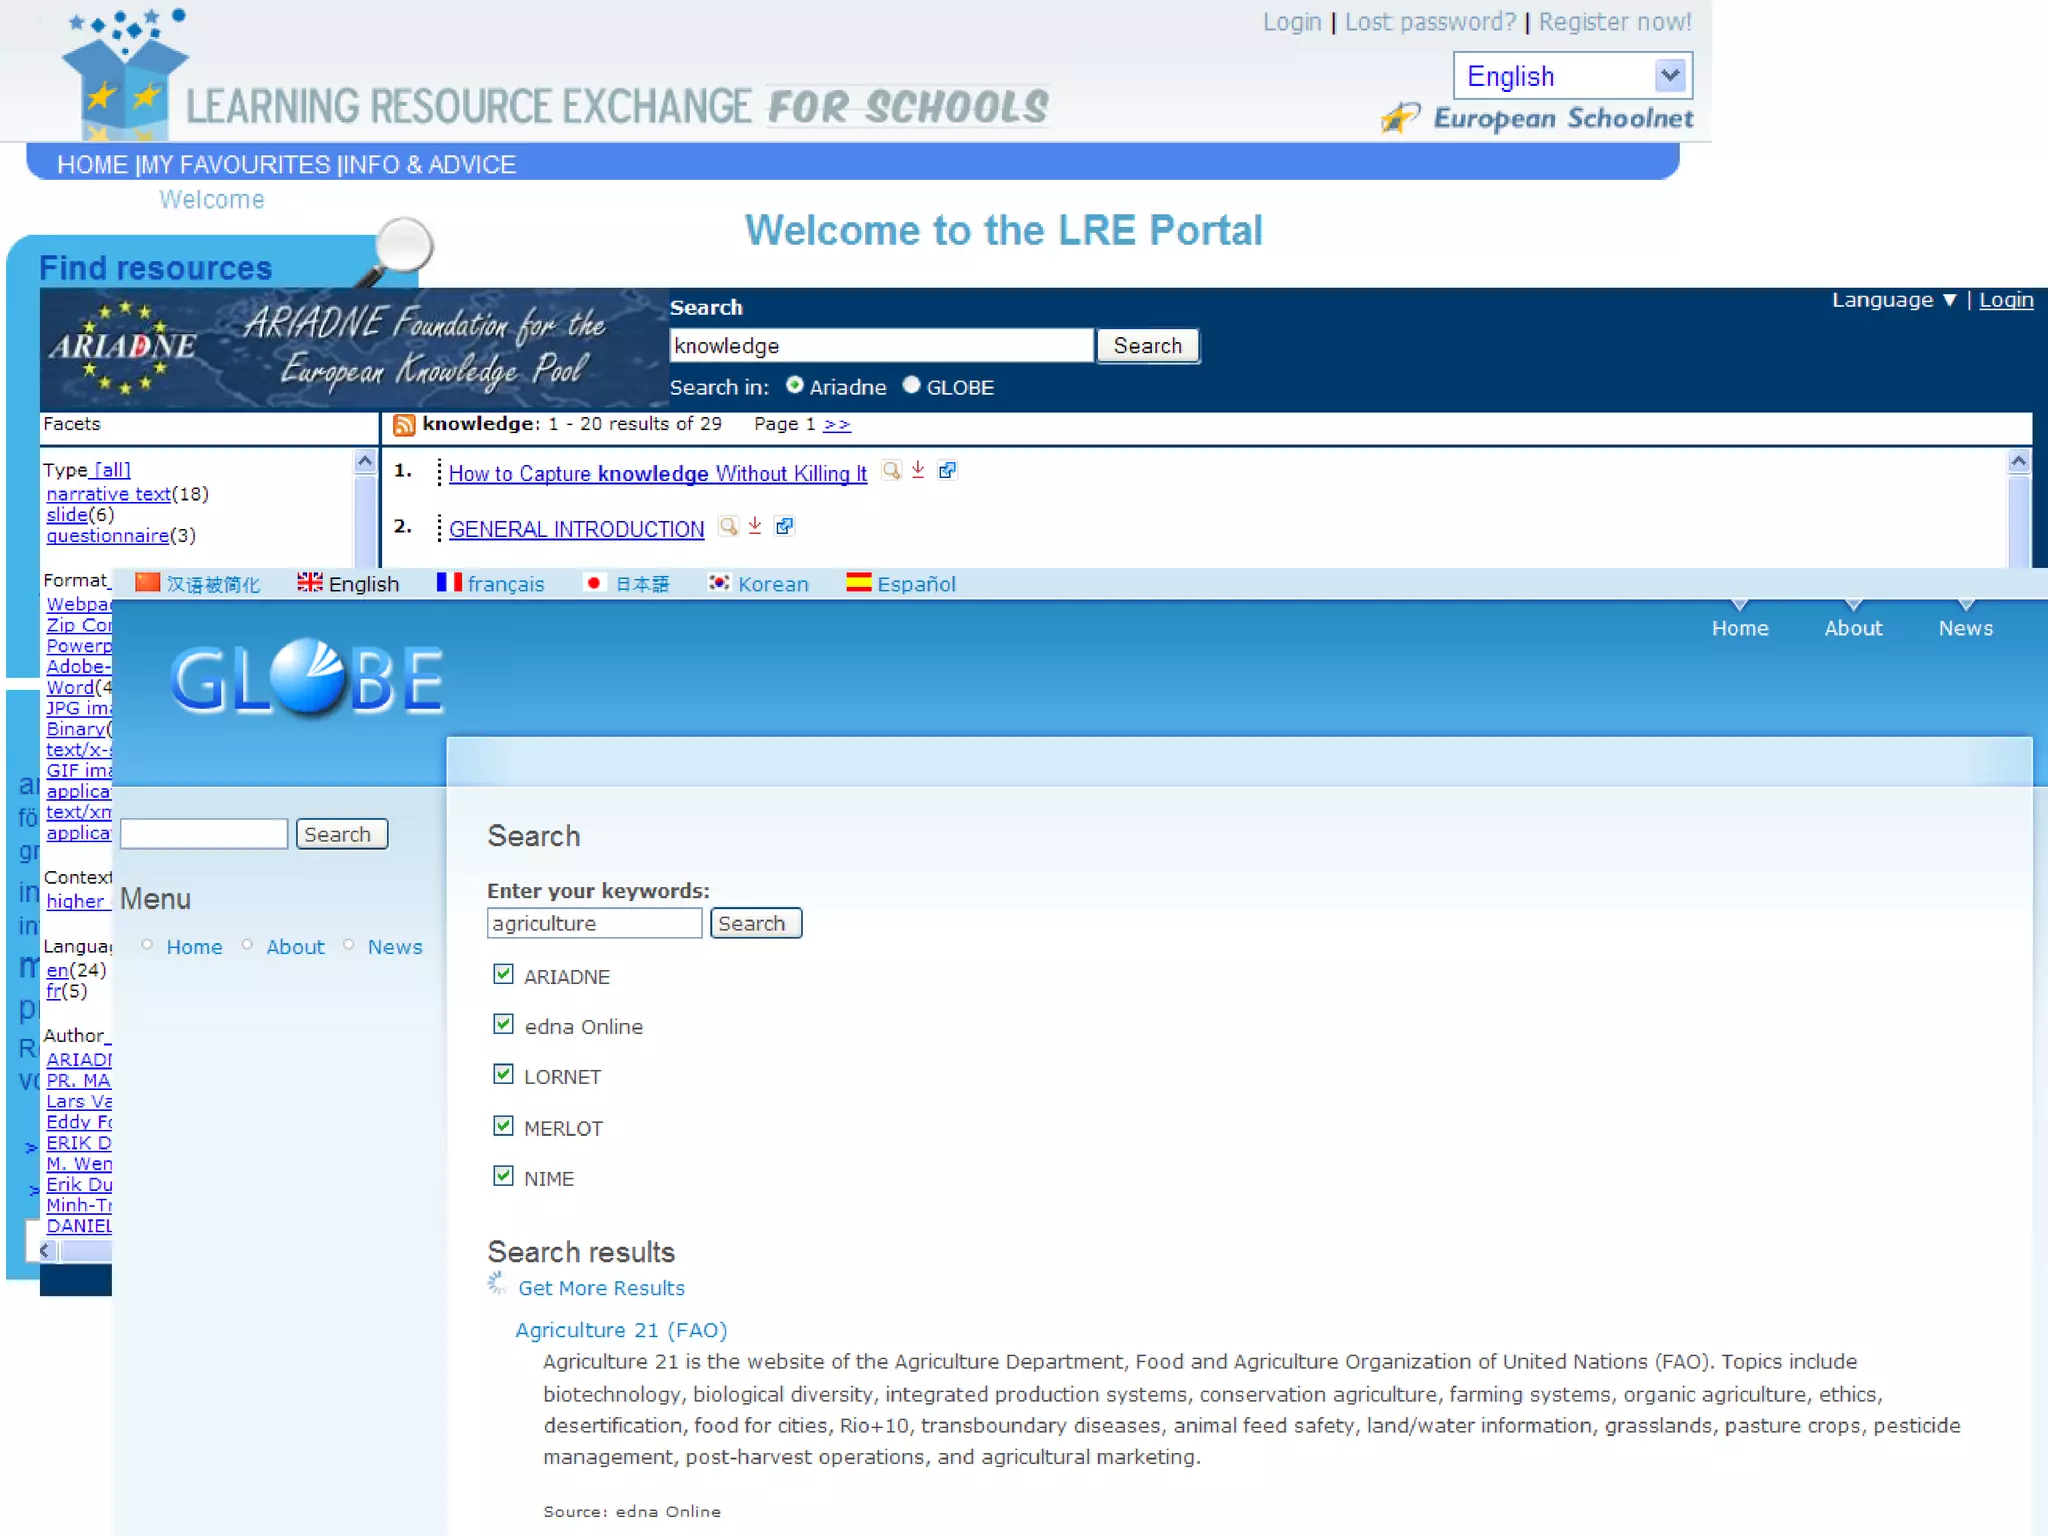Click the Korean flag language icon

point(719,583)
